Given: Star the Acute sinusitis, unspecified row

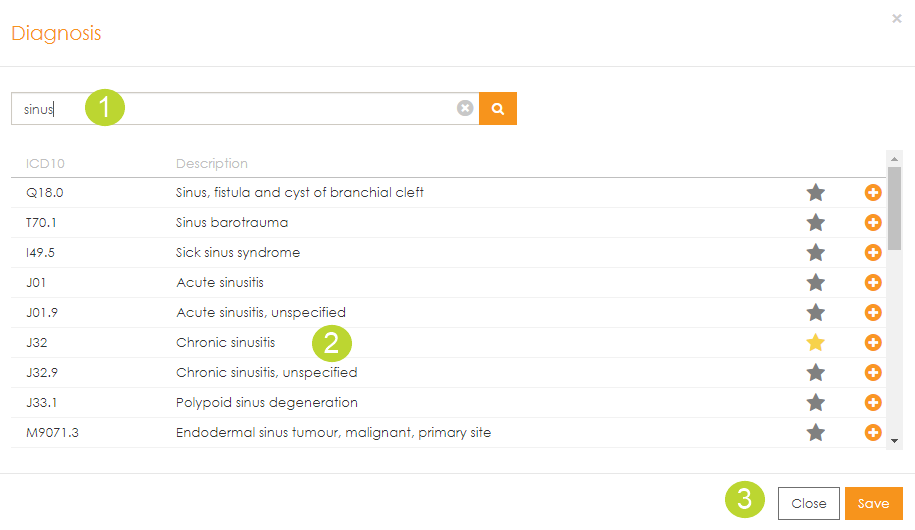Looking at the screenshot, I should (816, 313).
